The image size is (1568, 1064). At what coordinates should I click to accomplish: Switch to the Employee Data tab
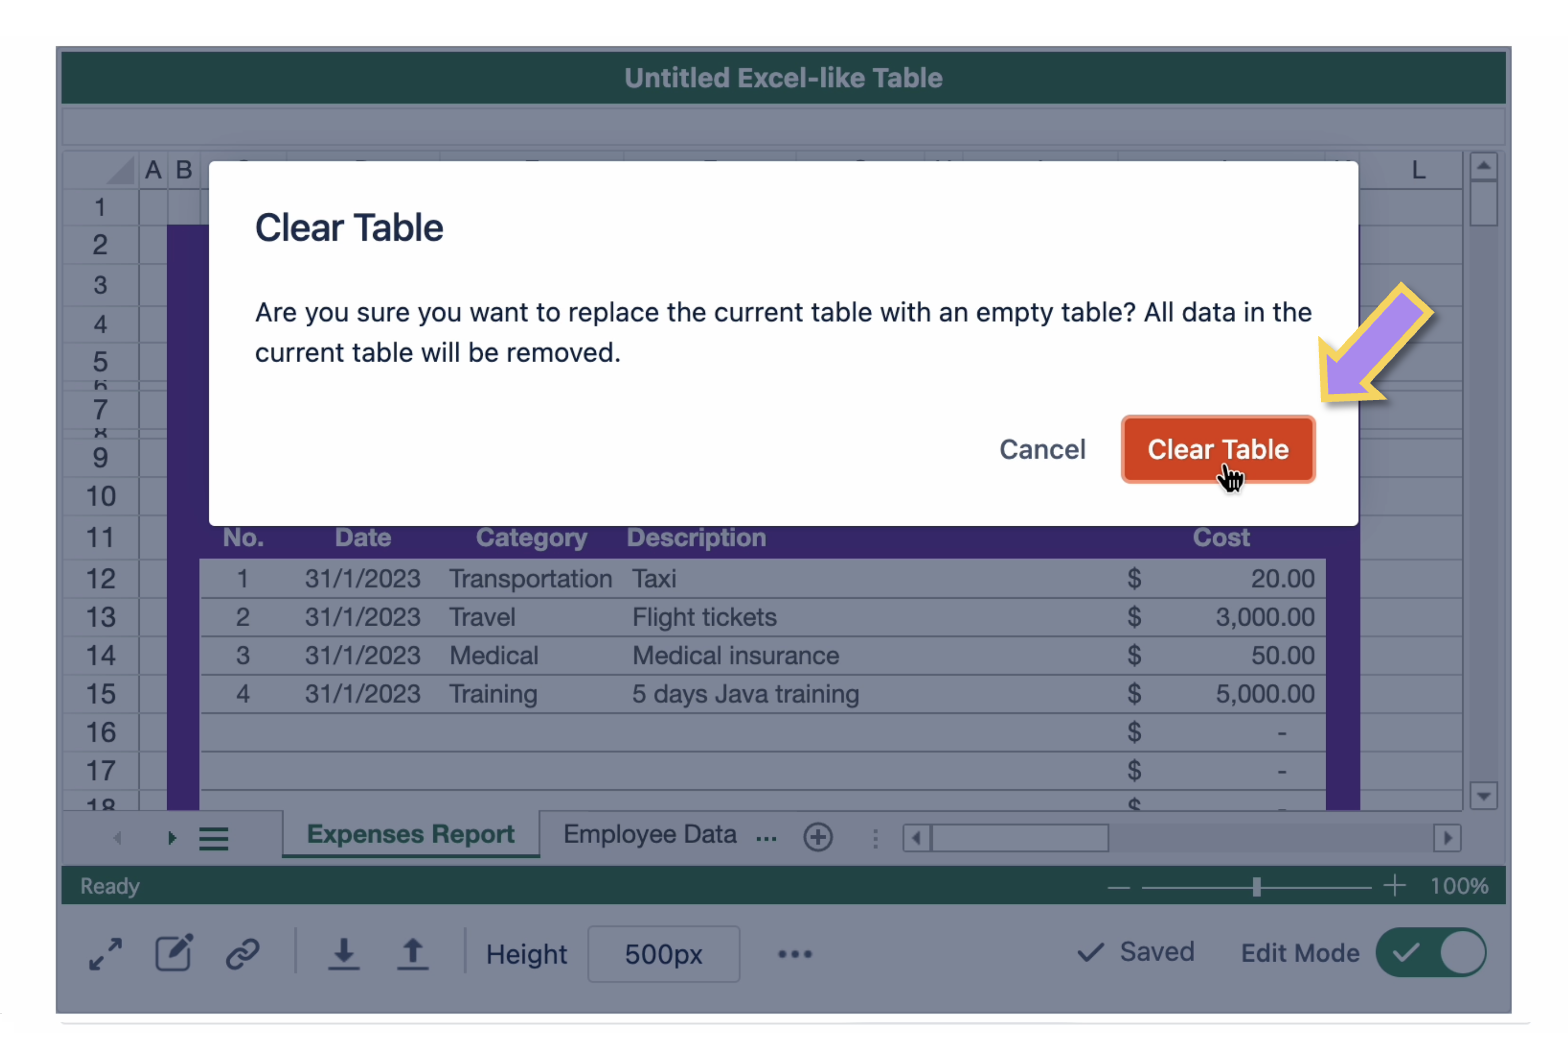click(x=649, y=835)
